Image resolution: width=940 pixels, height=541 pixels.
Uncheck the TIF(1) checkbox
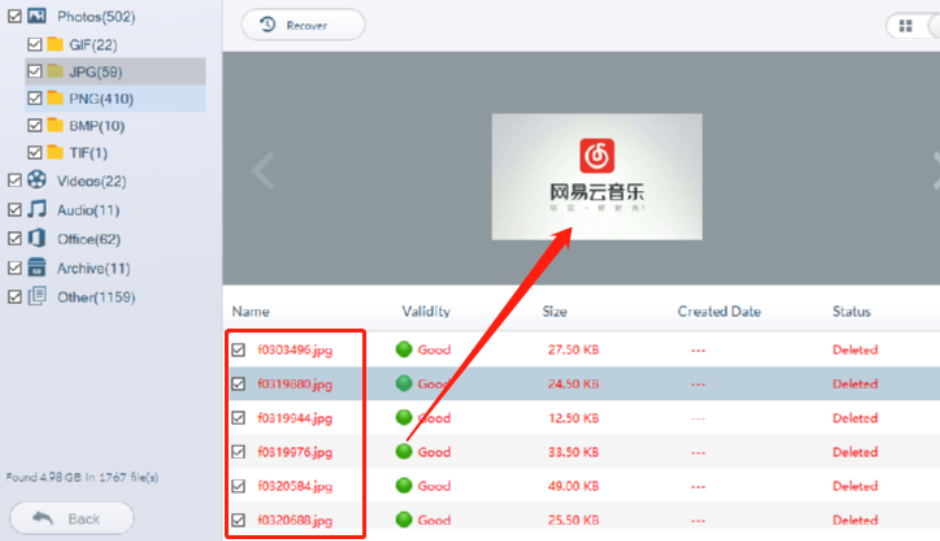click(35, 152)
